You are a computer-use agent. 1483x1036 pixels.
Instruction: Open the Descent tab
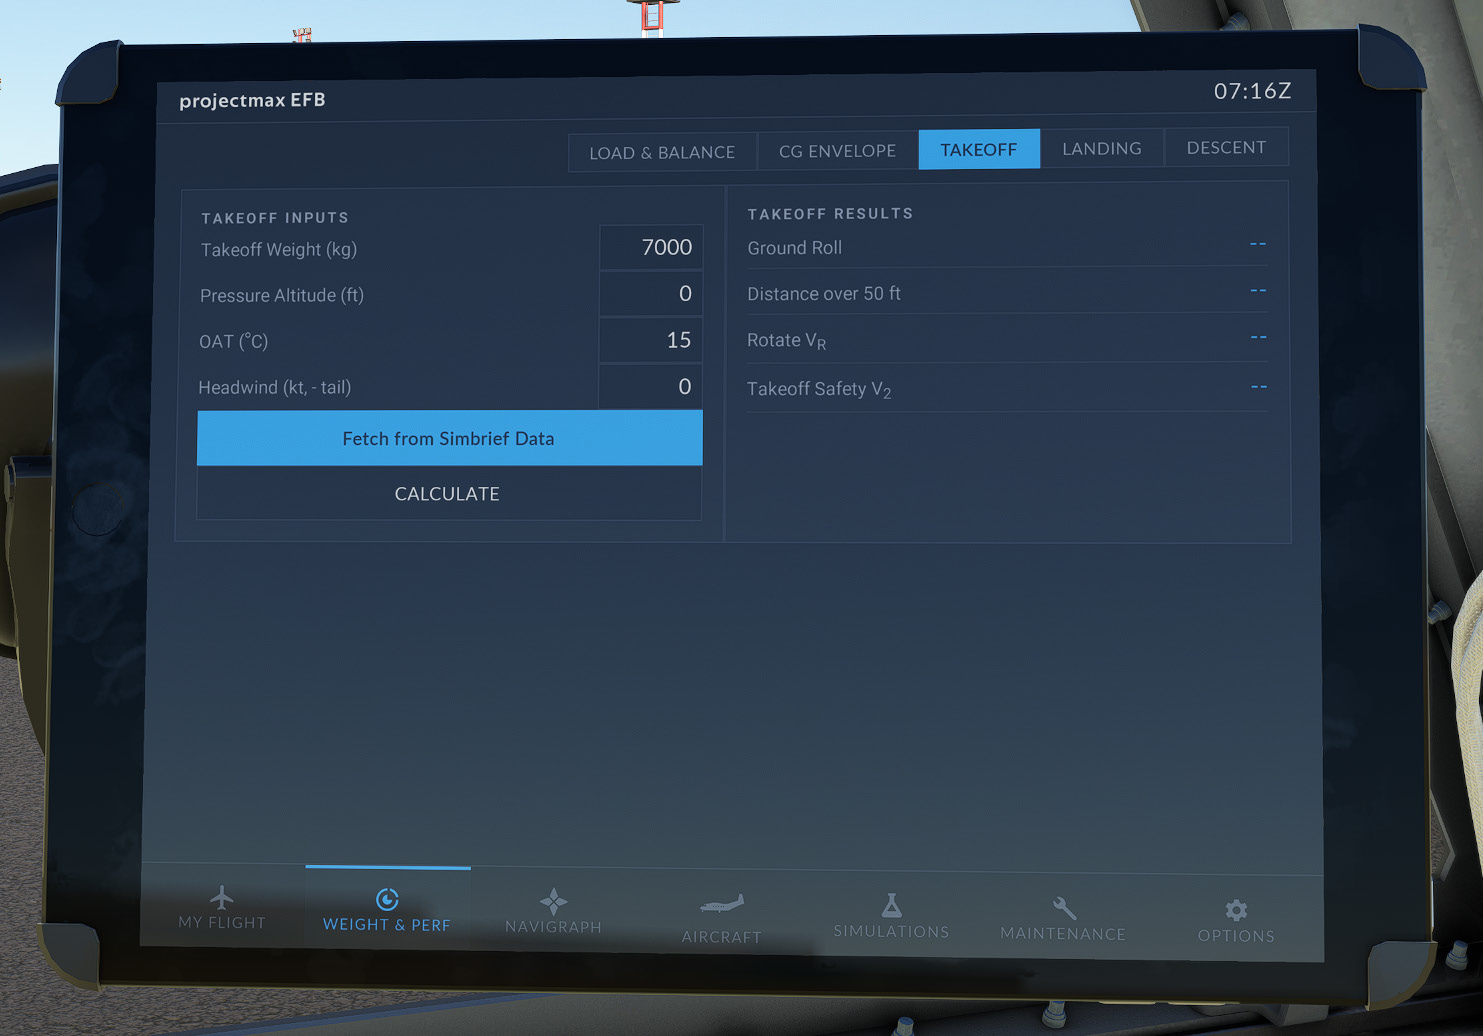[1226, 147]
